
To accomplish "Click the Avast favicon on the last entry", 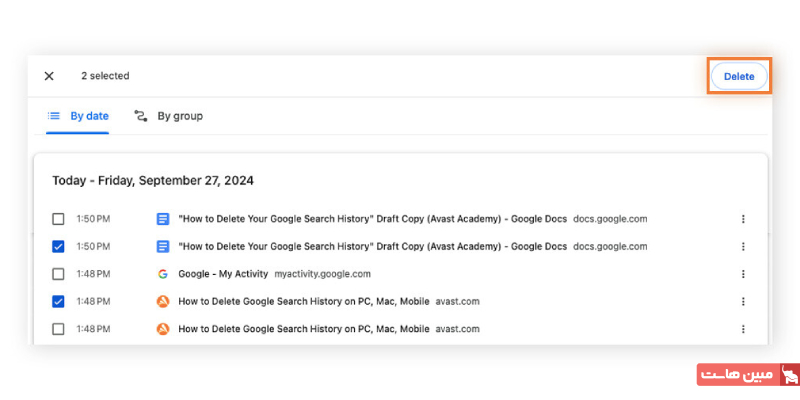I will (162, 329).
